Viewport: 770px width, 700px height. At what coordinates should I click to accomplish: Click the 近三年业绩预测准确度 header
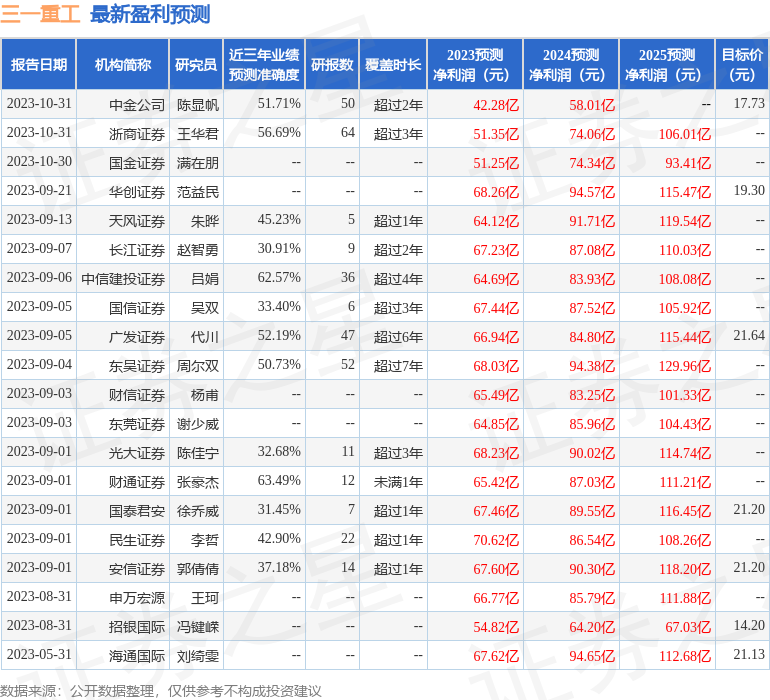click(264, 64)
